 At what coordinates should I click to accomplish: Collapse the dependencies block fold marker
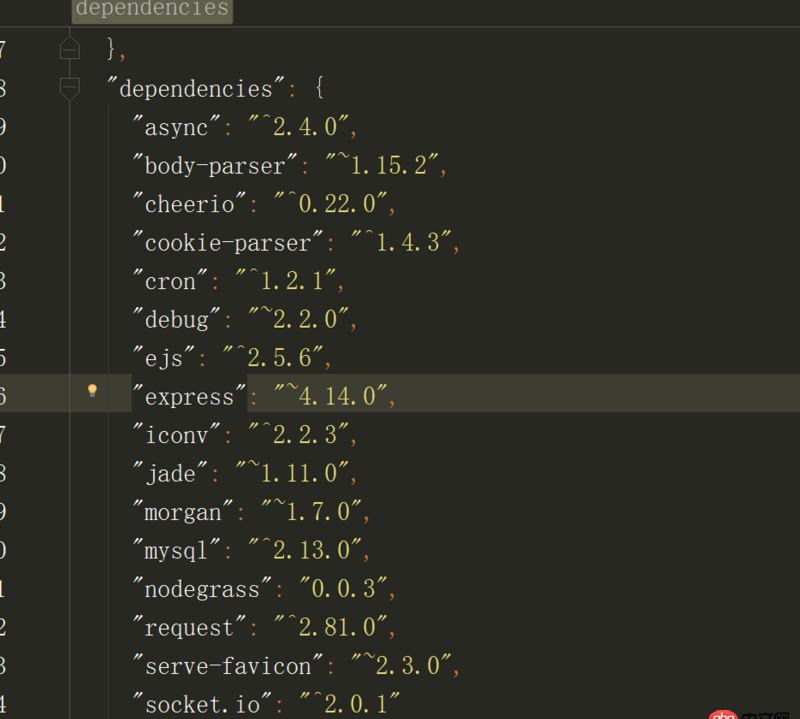[69, 88]
